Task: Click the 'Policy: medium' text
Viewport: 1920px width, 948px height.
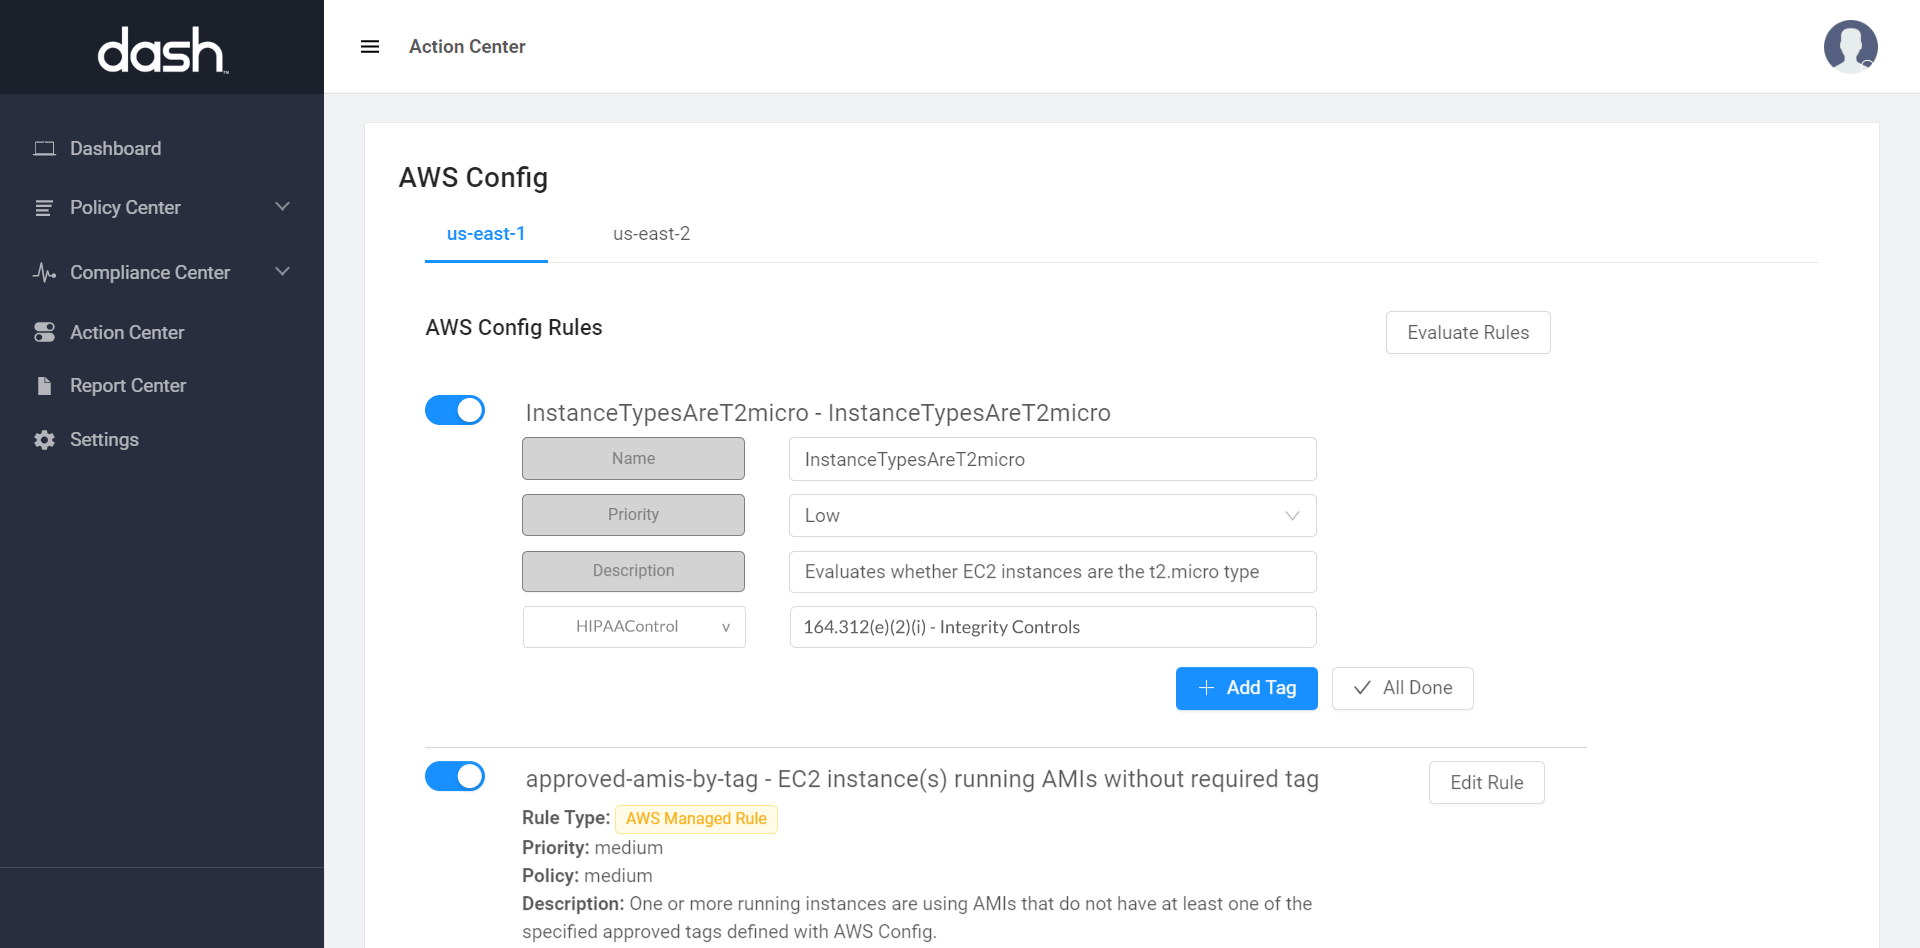Action: [587, 876]
